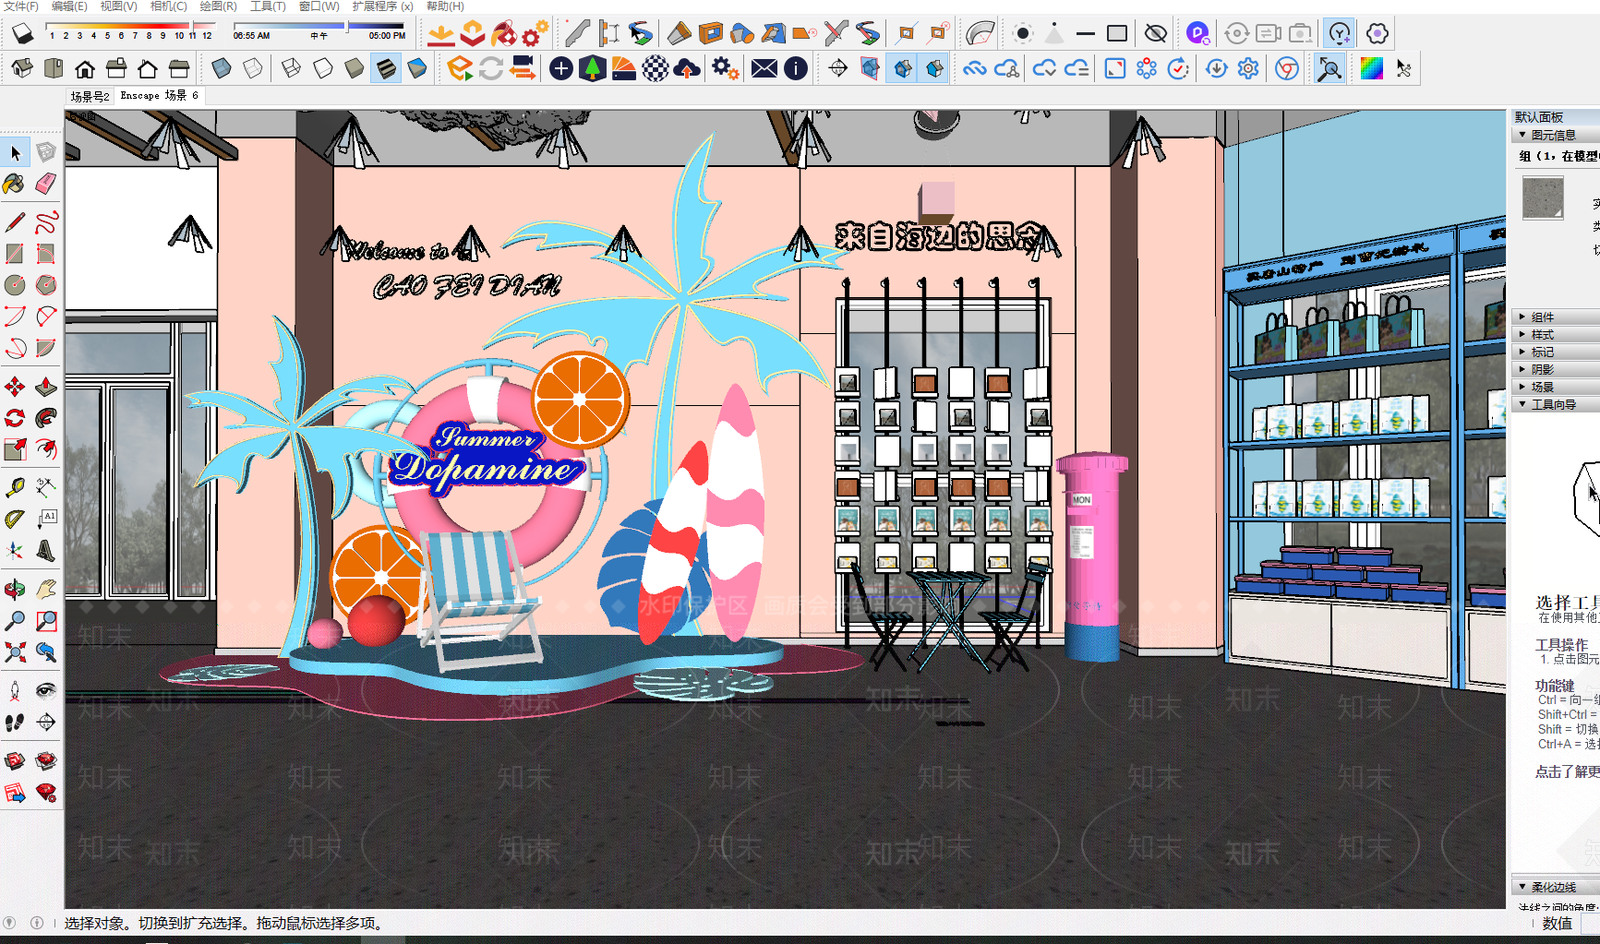Toggle X-Ray face style
1600x944 pixels.
pyautogui.click(x=222, y=68)
